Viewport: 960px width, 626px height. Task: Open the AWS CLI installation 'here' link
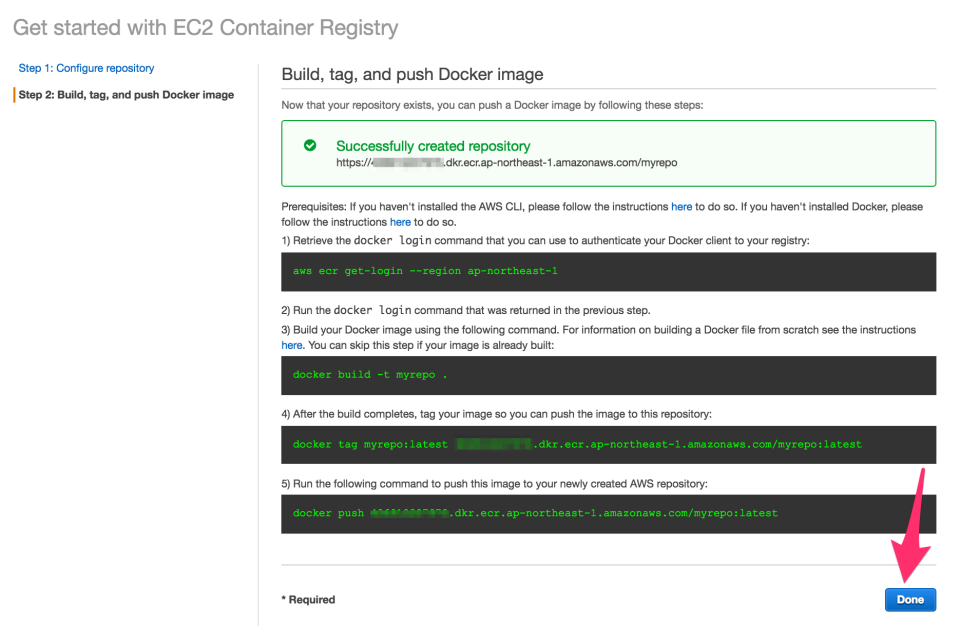click(x=682, y=206)
